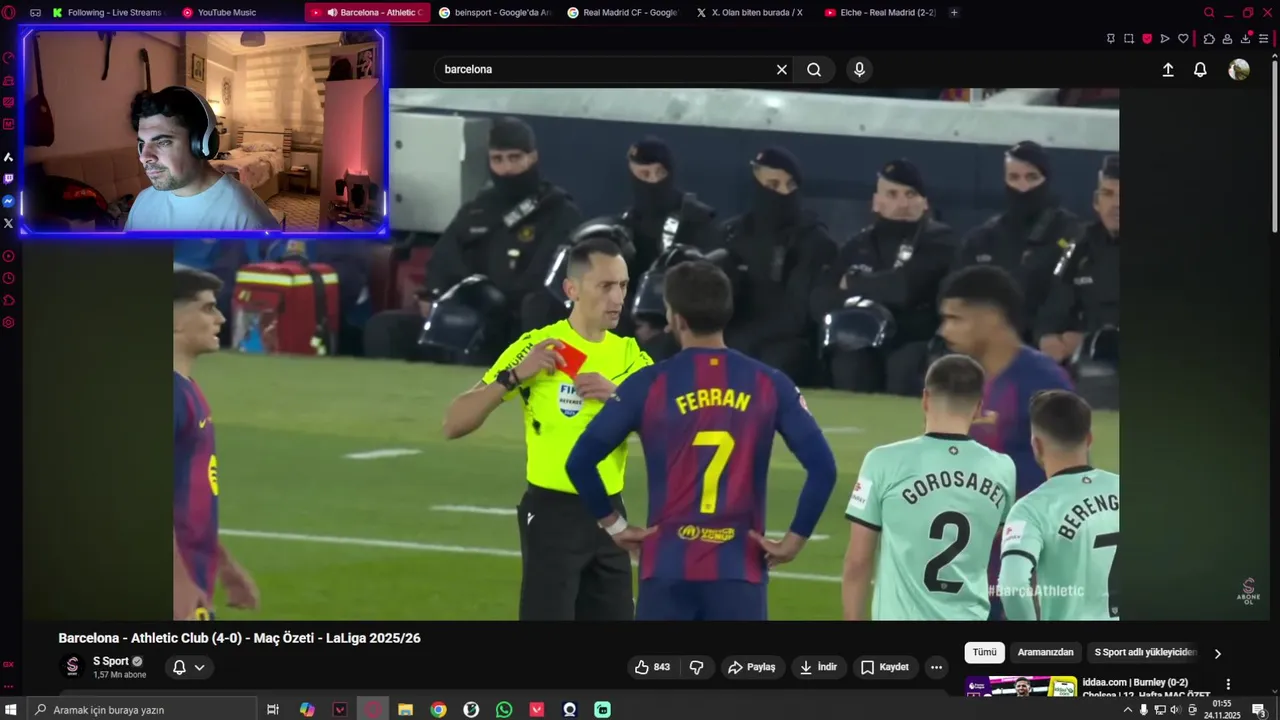This screenshot has width=1280, height=720.
Task: Open the YouTube account avatar menu
Action: (x=1239, y=69)
